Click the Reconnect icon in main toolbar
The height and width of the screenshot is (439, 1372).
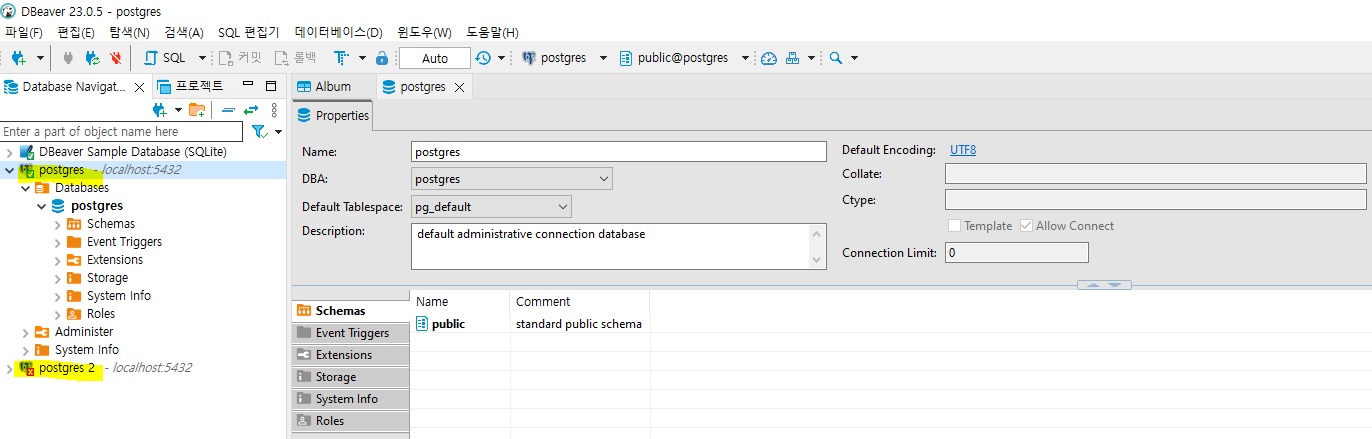pos(92,58)
